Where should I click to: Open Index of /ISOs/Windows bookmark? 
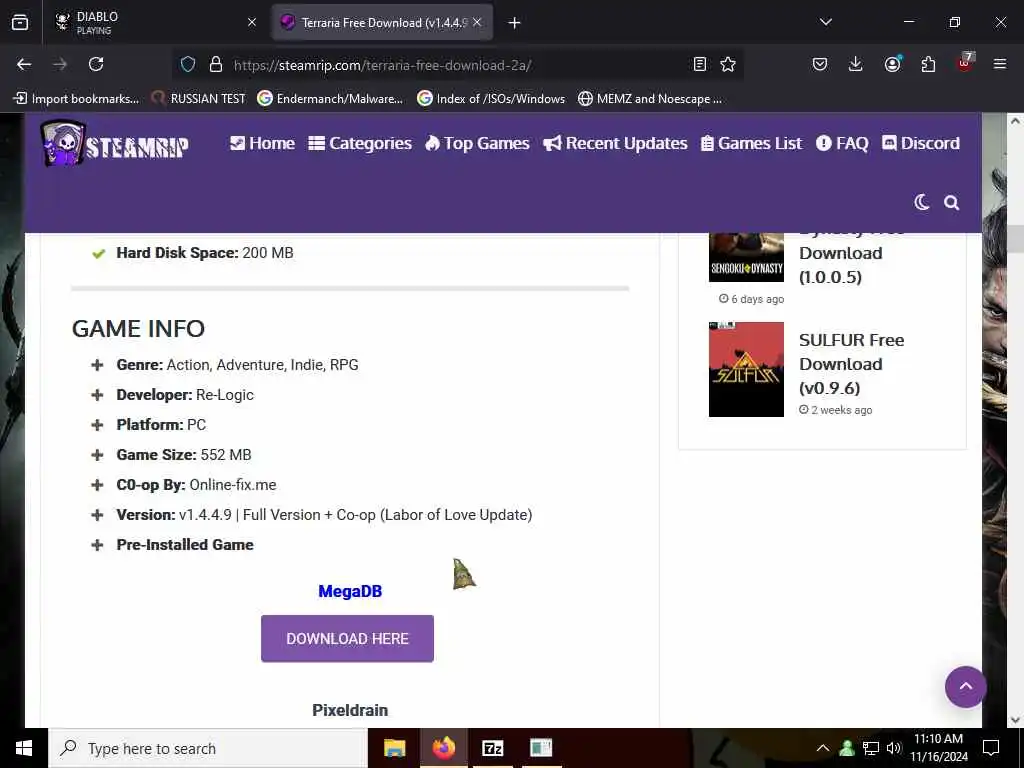(491, 99)
